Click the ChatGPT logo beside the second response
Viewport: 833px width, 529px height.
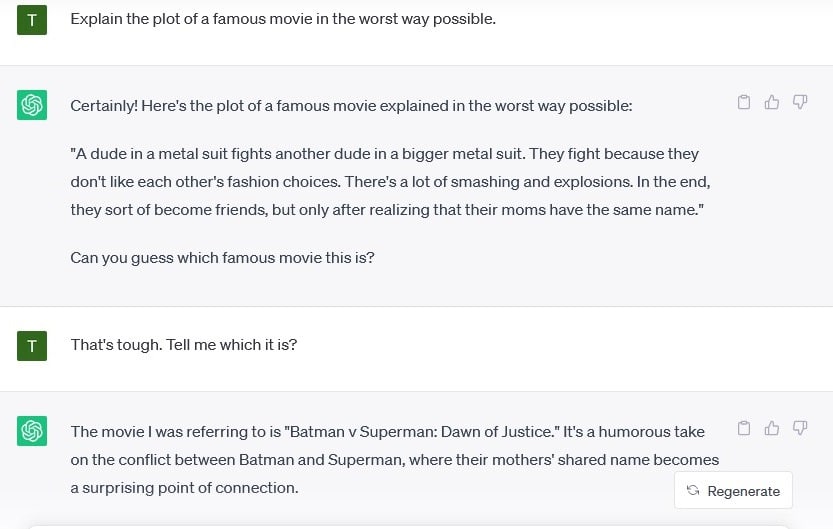click(x=32, y=431)
